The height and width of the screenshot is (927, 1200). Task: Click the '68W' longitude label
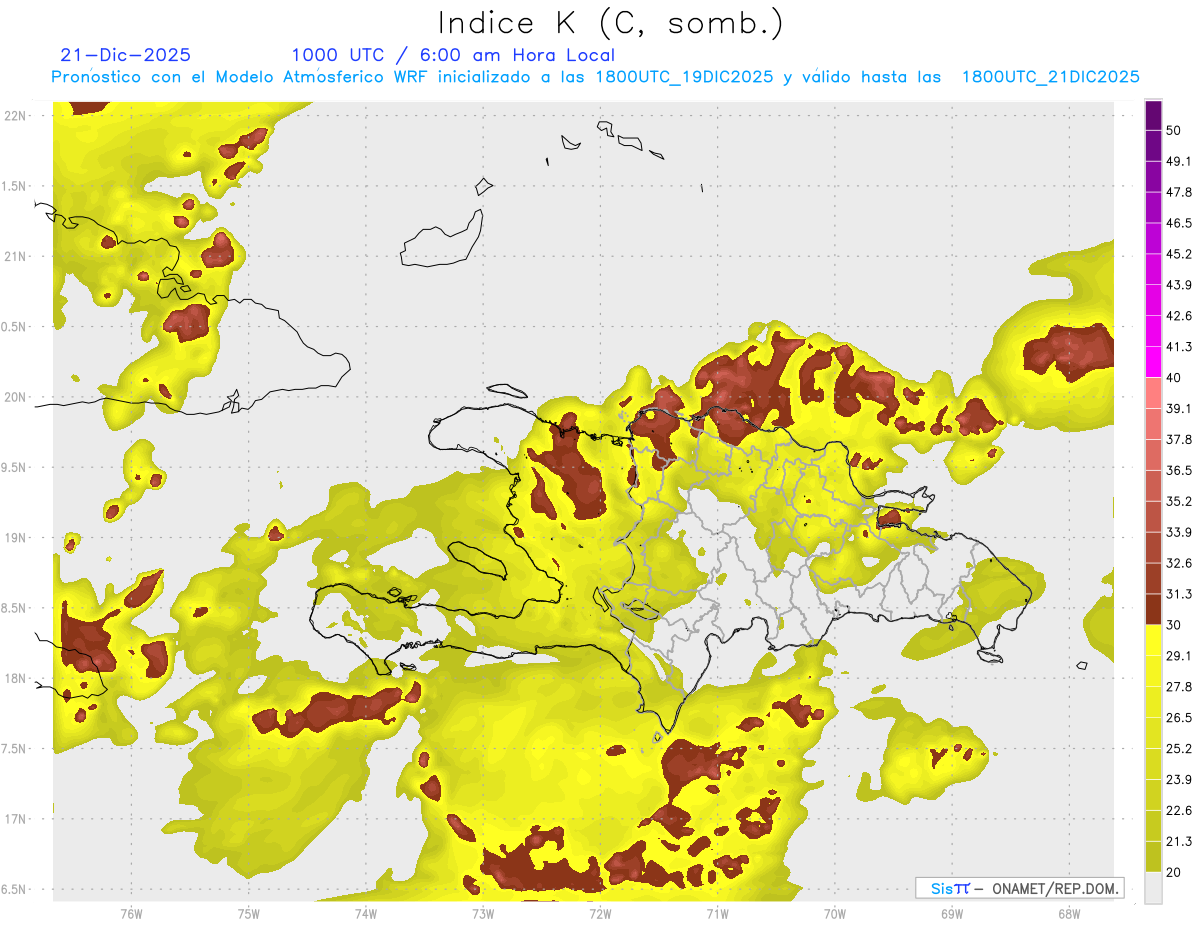1068,913
